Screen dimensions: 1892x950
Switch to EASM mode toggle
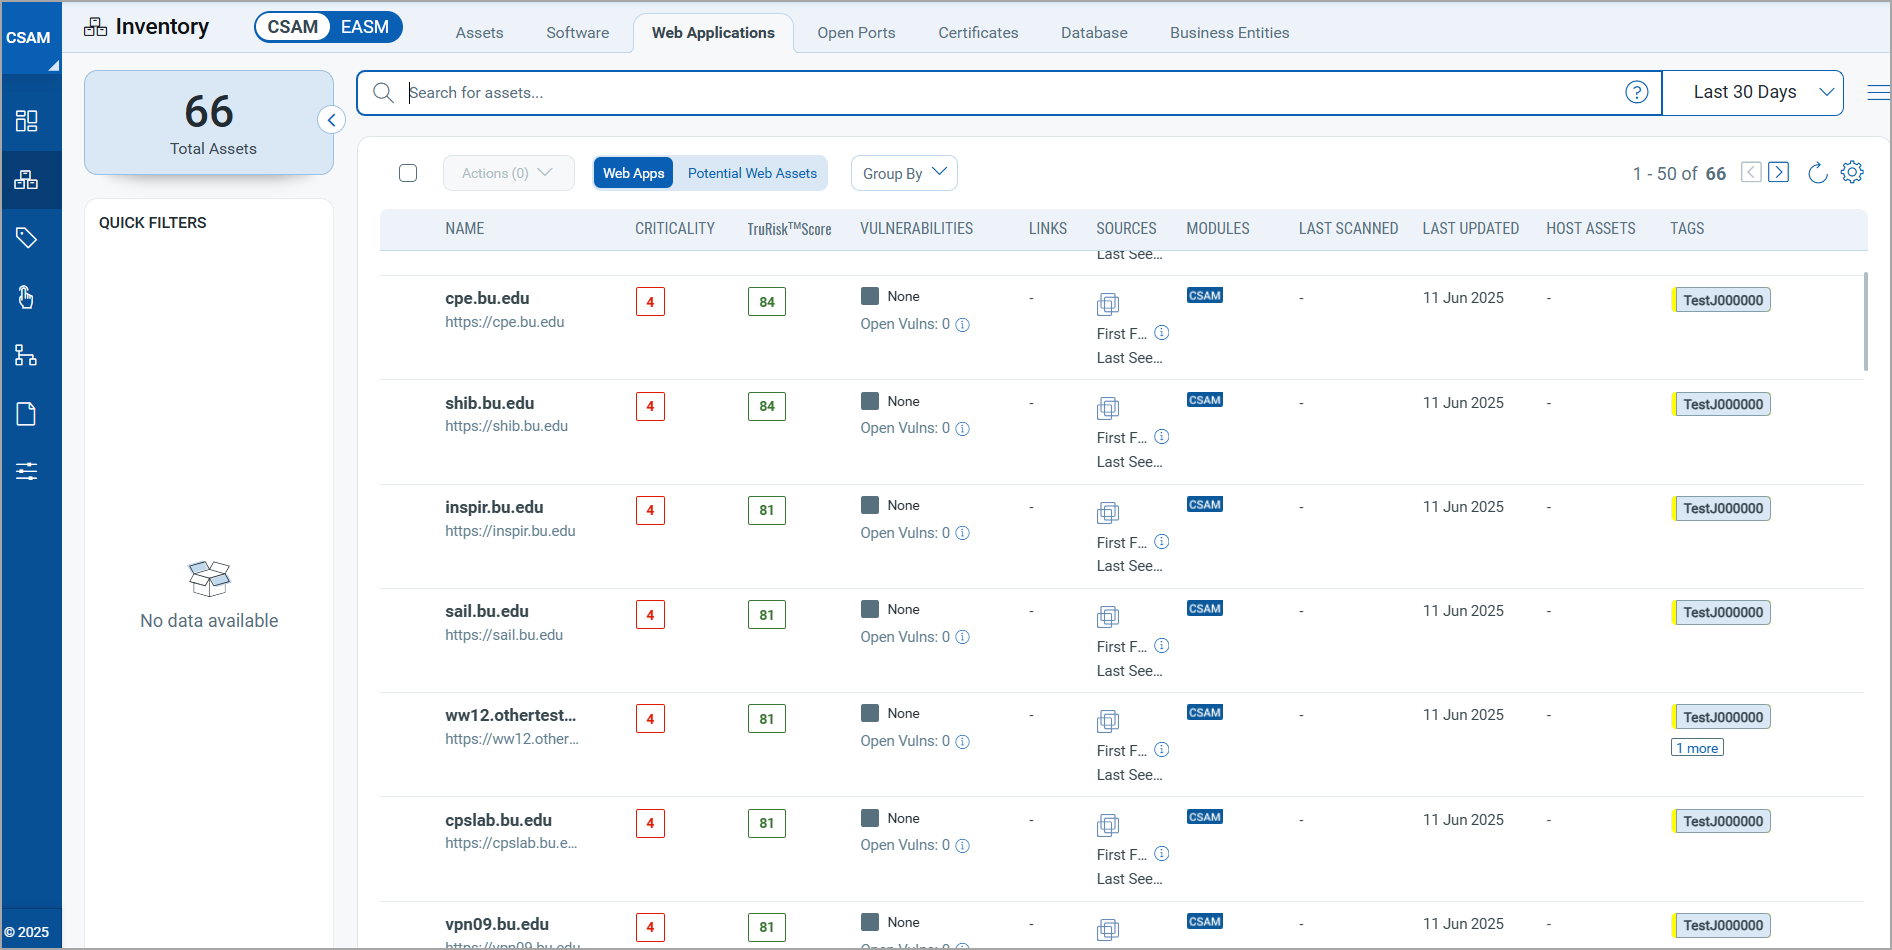[x=365, y=27]
